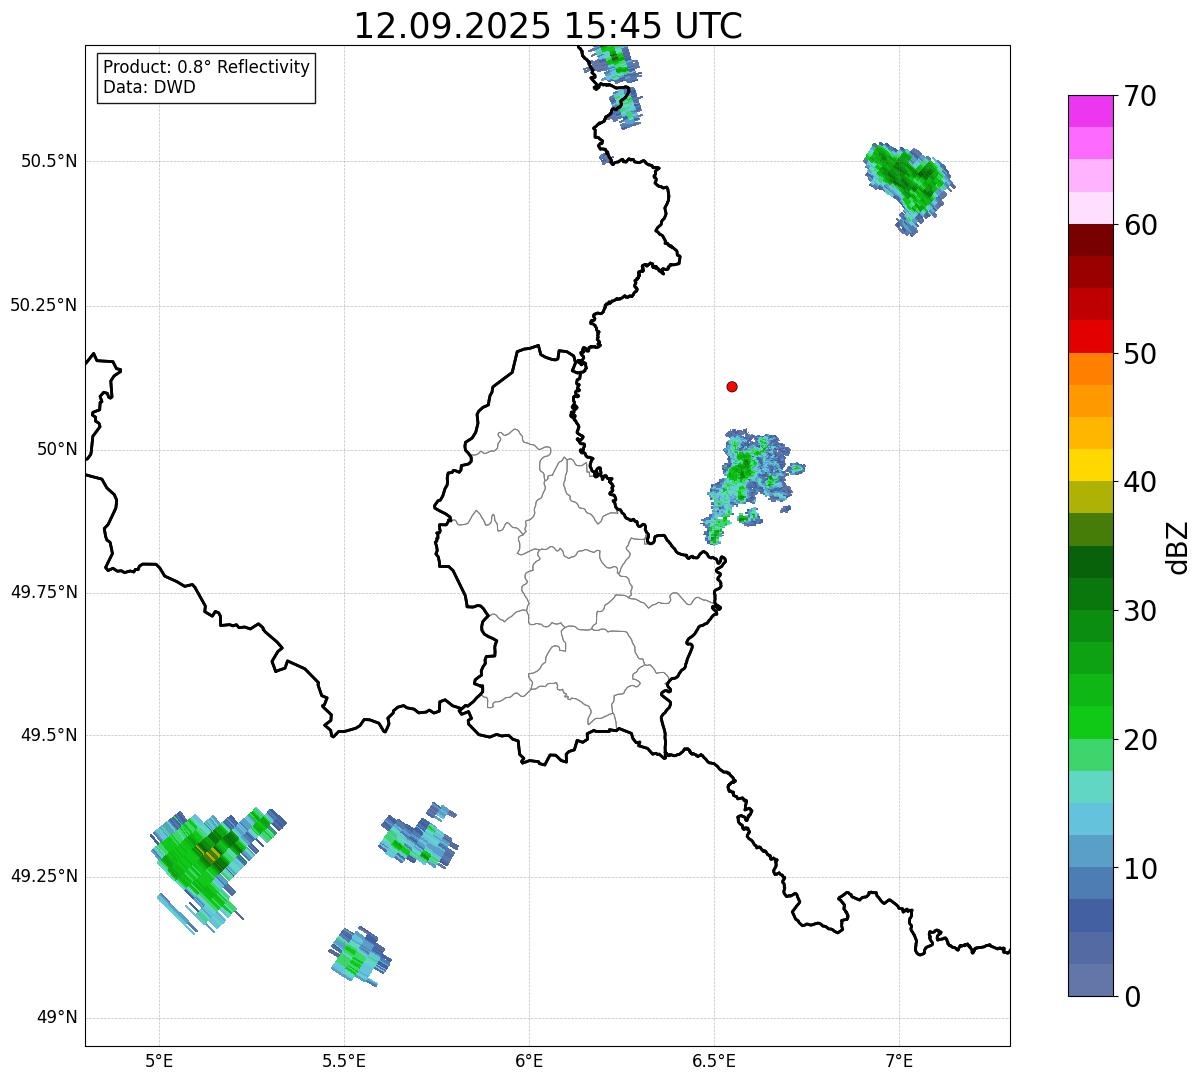
Task: Click the 50.5°N latitude label
Action: (x=48, y=161)
